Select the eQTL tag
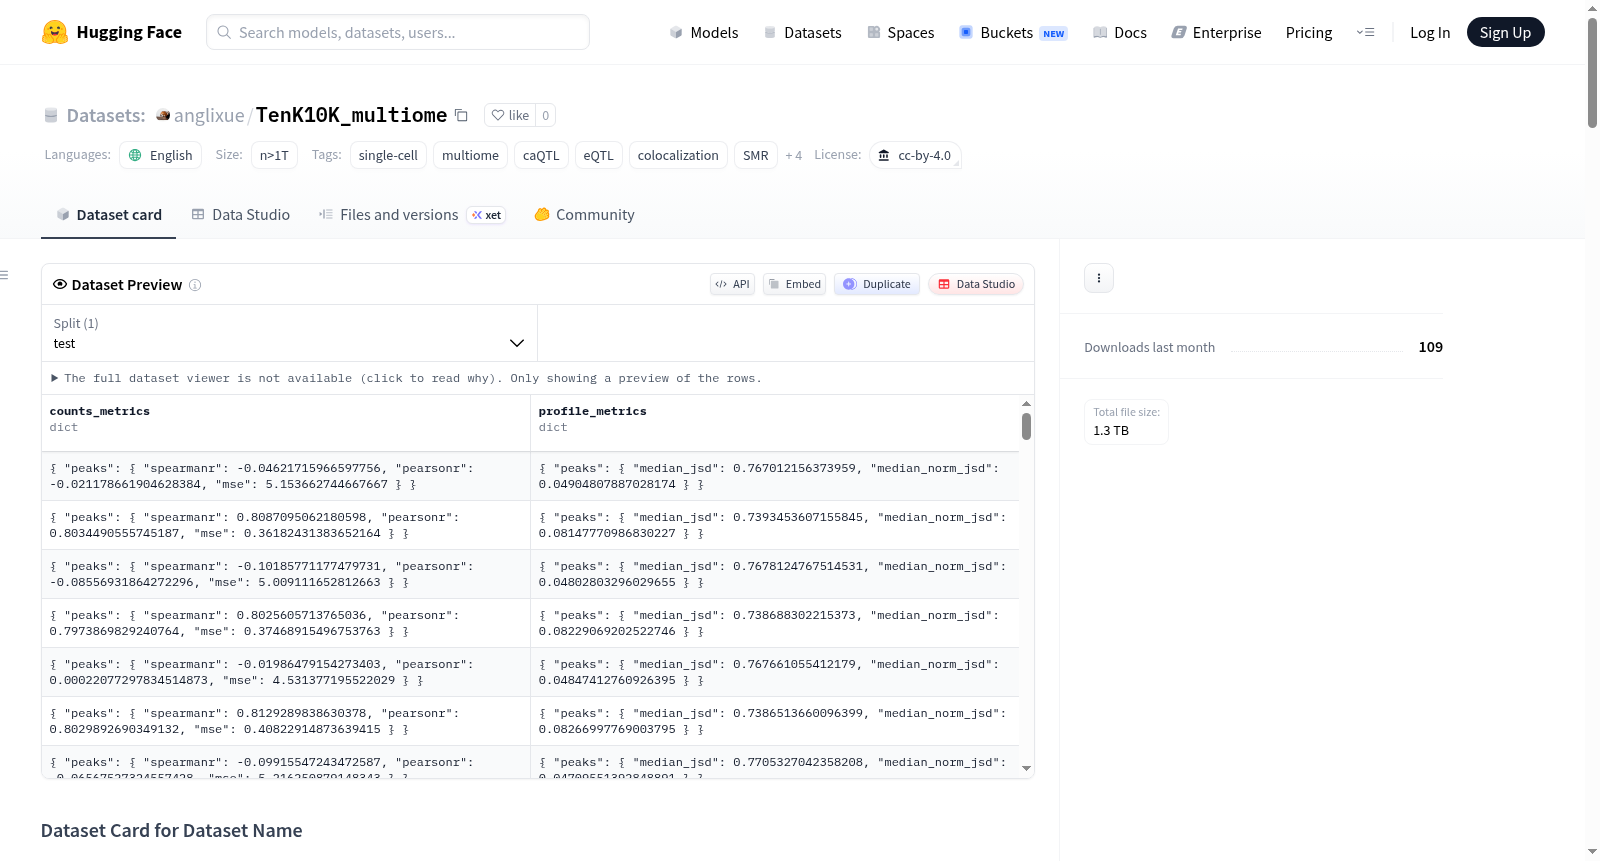This screenshot has width=1600, height=861. [598, 155]
